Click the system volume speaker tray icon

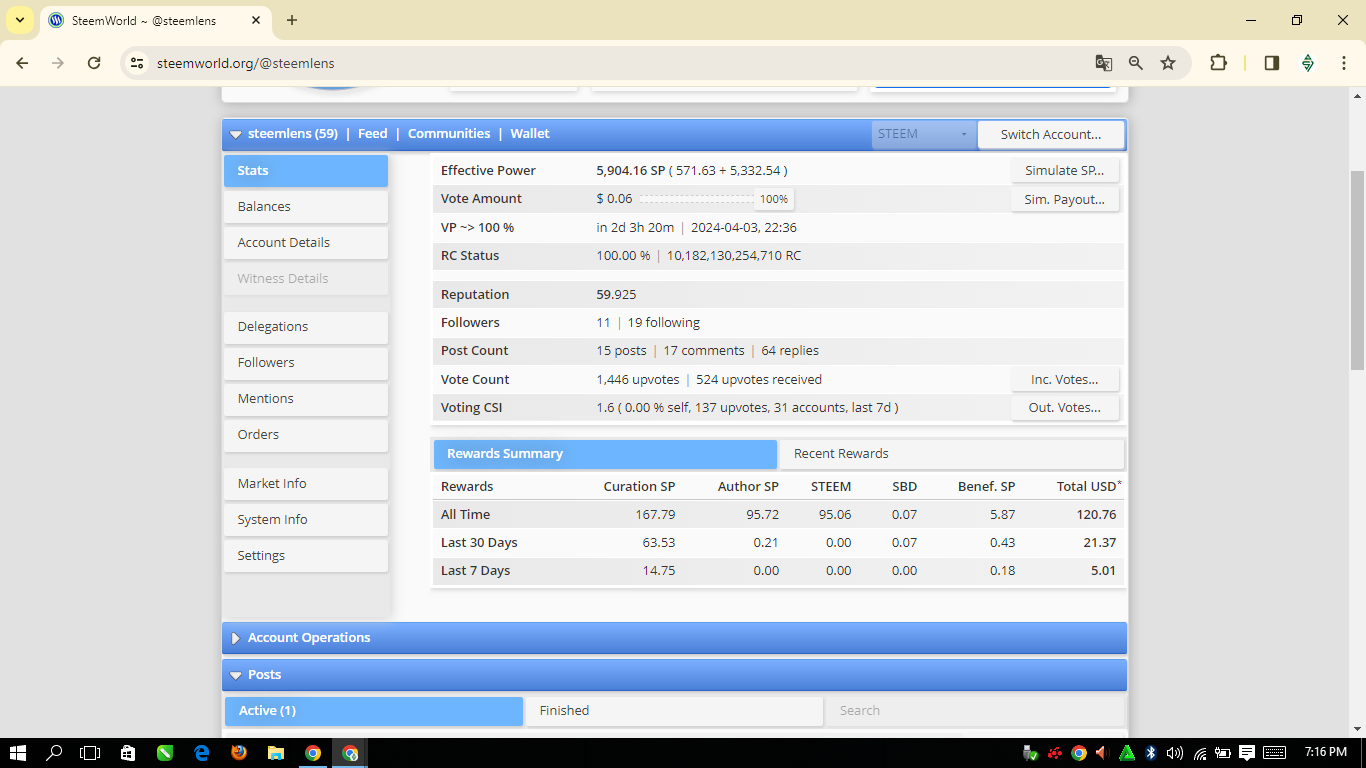pos(1175,753)
